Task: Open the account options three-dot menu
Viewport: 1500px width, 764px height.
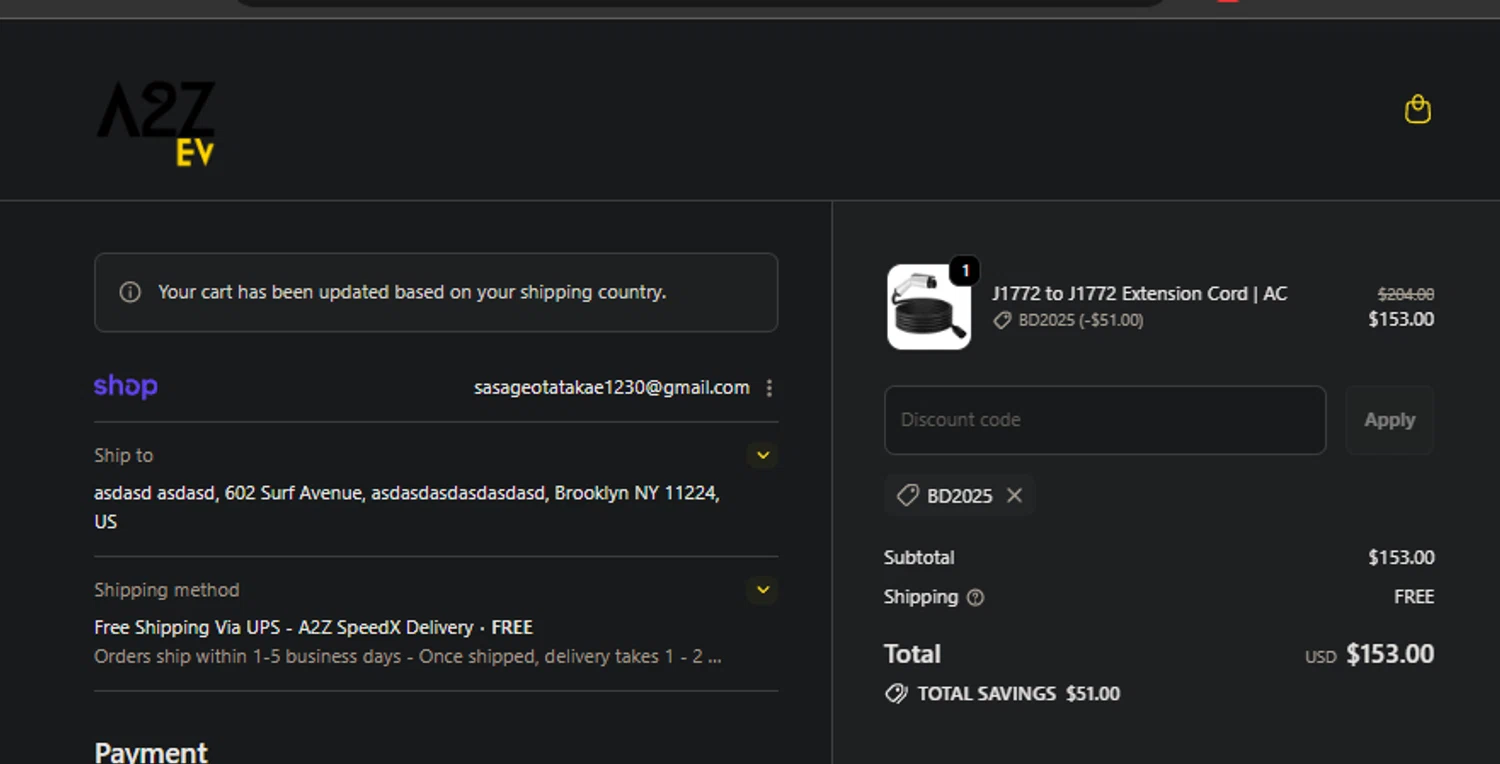Action: 769,388
